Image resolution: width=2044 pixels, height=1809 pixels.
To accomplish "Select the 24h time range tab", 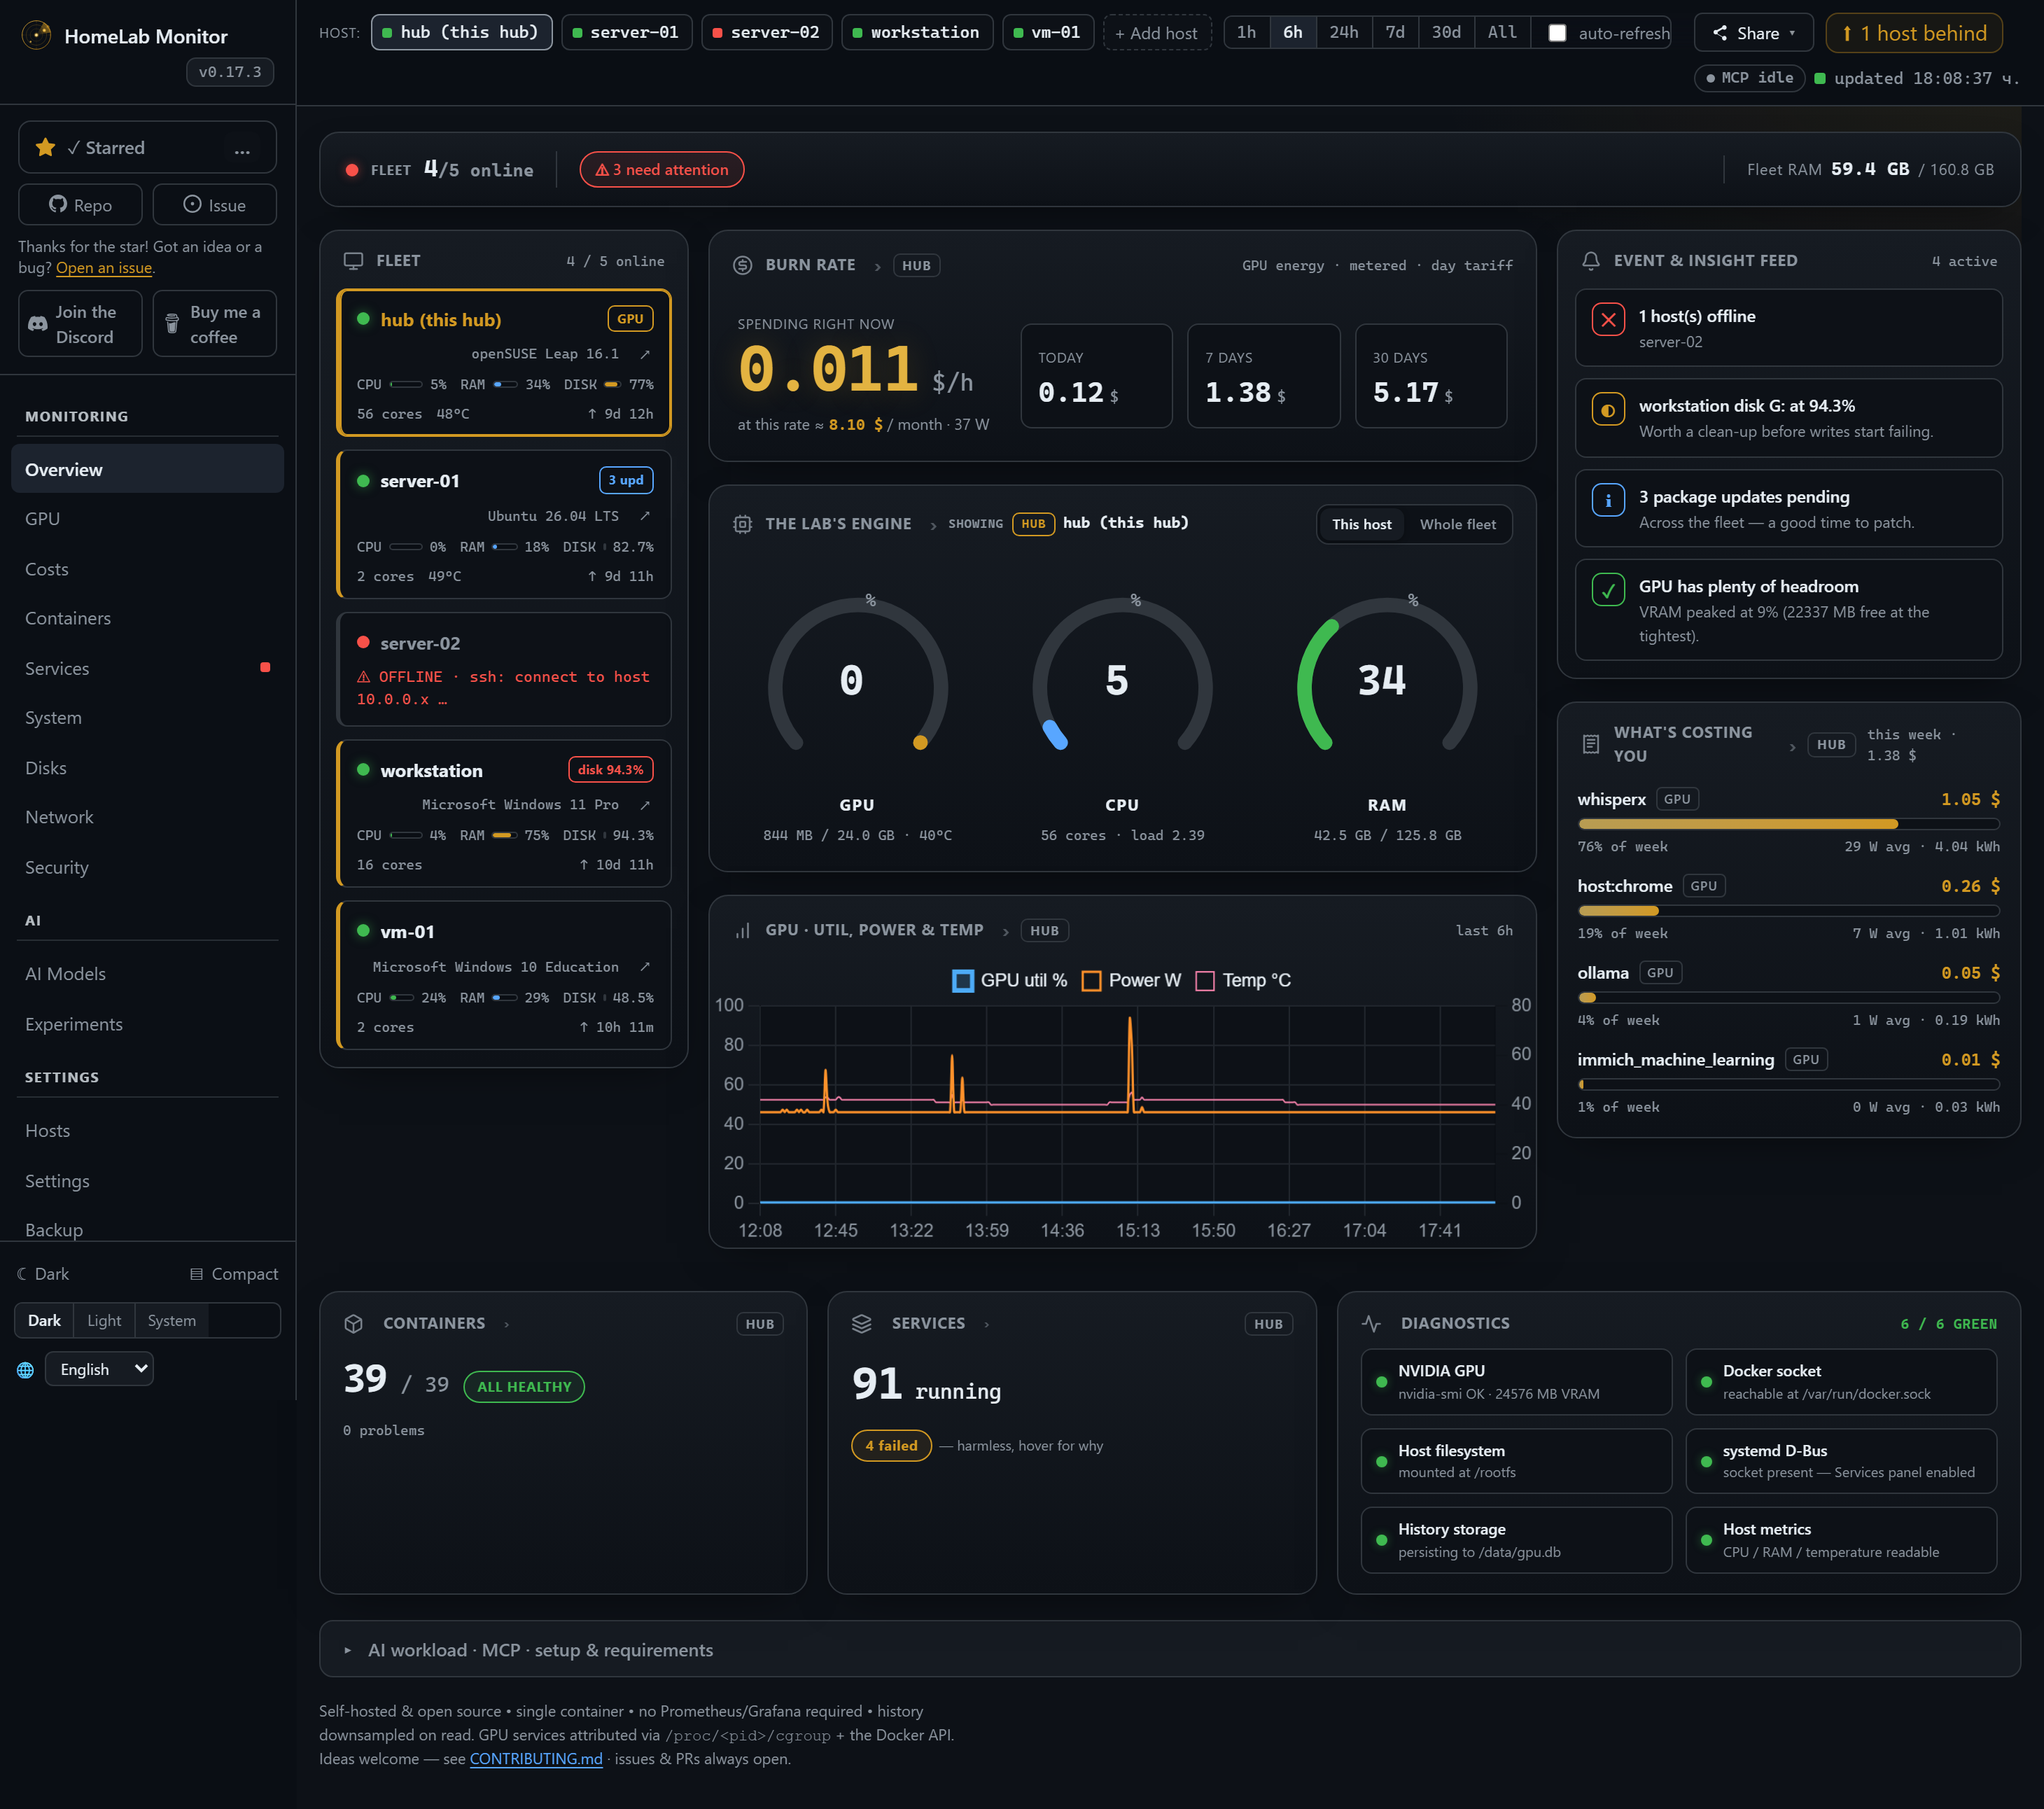I will tap(1343, 33).
